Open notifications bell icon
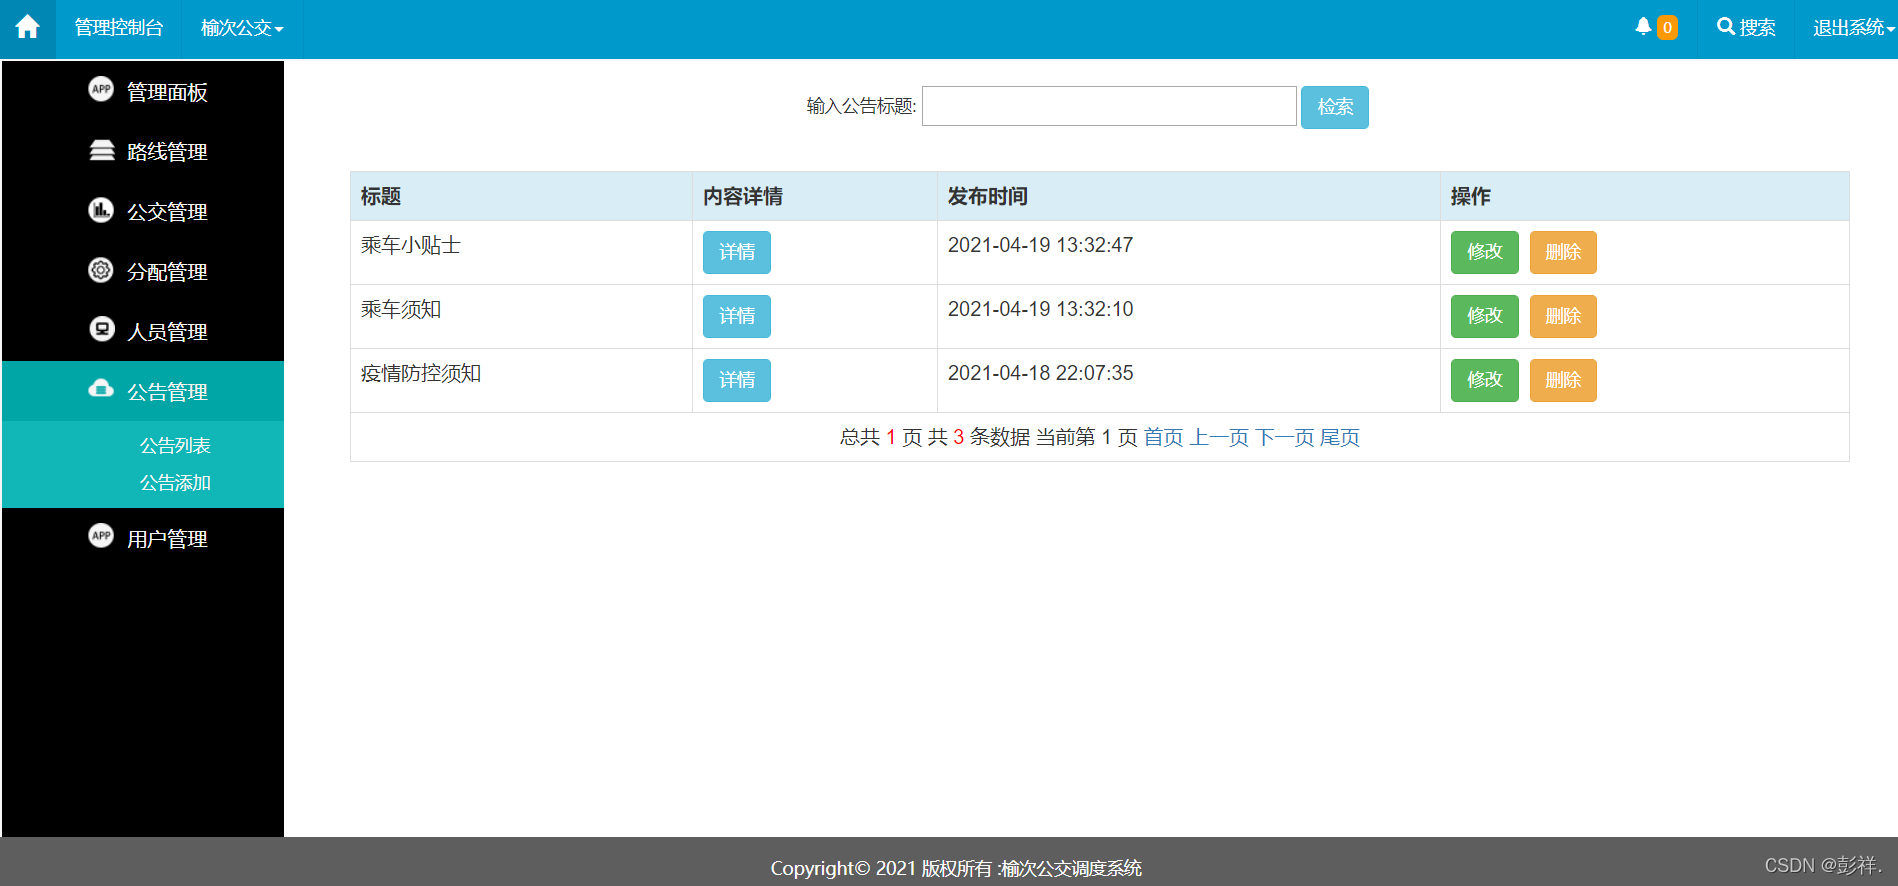The width and height of the screenshot is (1898, 886). coord(1643,26)
